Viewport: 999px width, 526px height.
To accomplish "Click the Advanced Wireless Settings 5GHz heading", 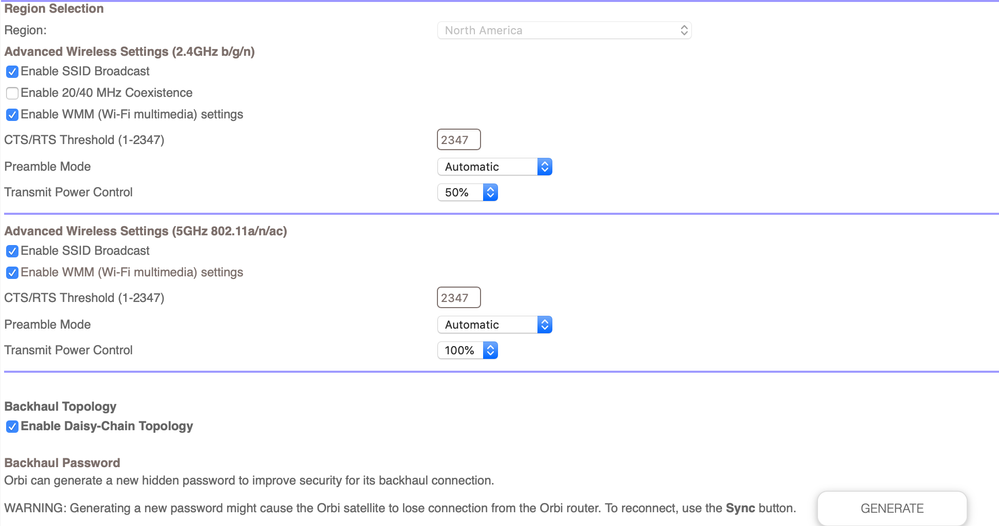I will click(x=145, y=231).
